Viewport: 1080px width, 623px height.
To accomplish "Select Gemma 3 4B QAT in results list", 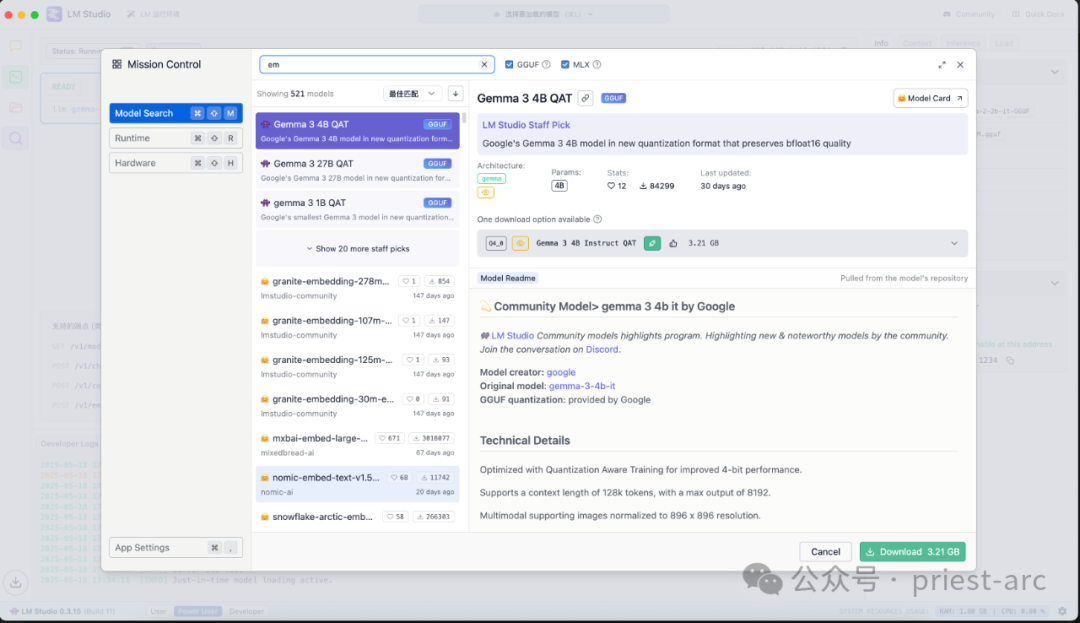I will tap(357, 131).
